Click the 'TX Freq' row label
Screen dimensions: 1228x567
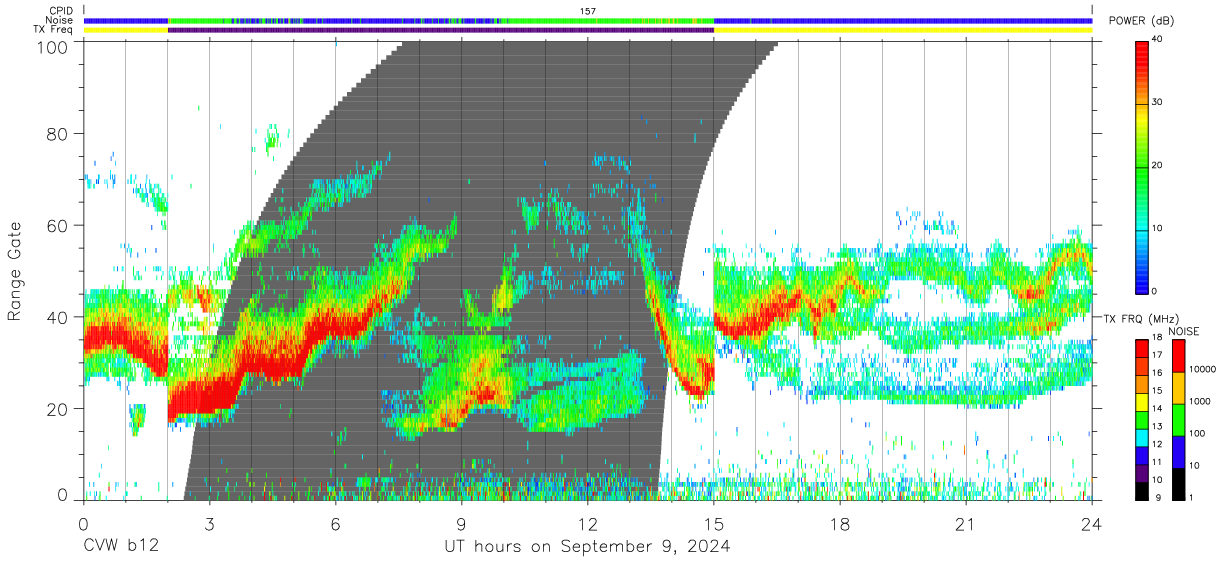(53, 30)
